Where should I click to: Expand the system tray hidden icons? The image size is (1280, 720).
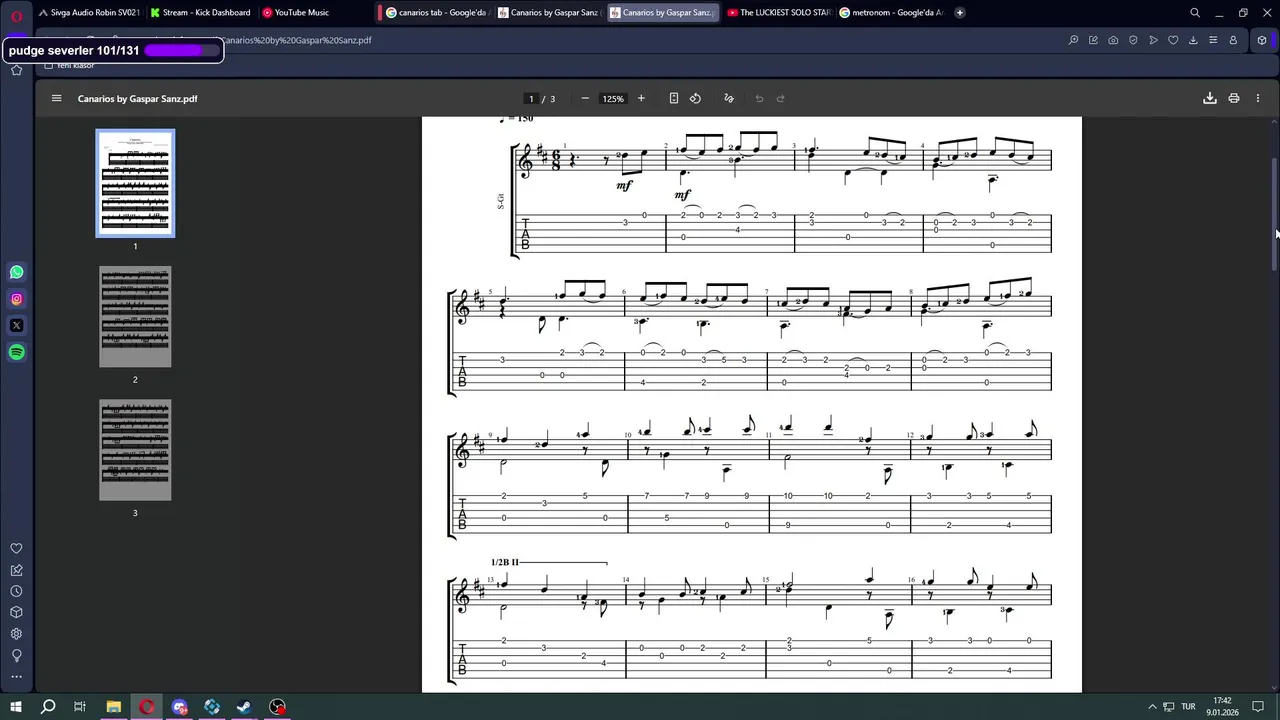pyautogui.click(x=1152, y=707)
